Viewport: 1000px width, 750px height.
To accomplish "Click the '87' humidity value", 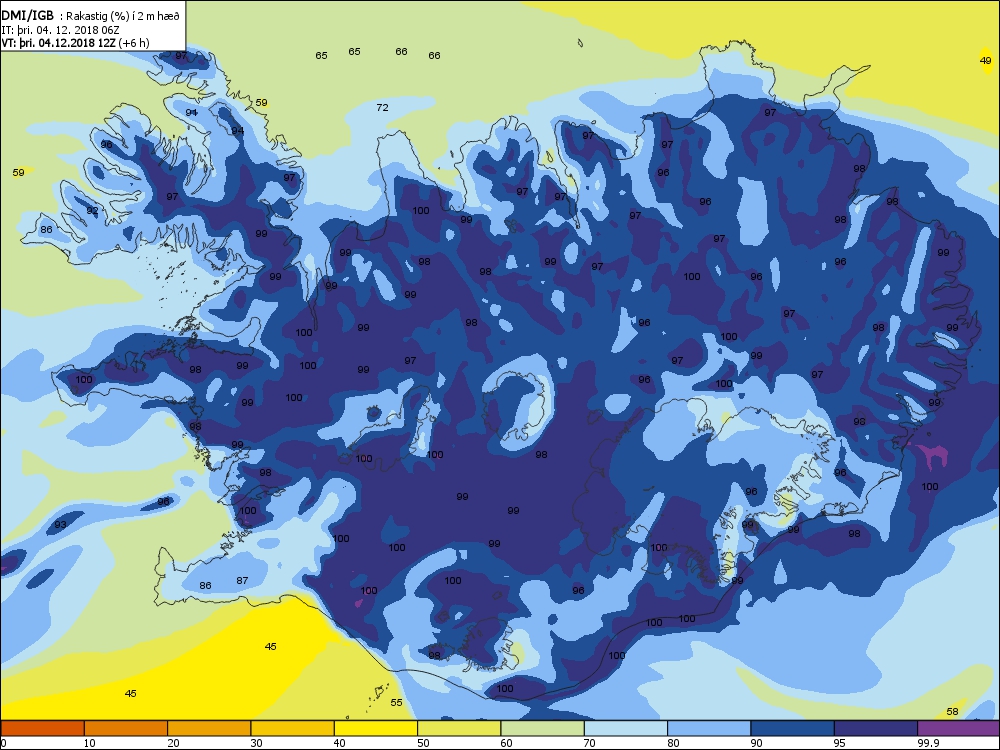I will pos(242,581).
